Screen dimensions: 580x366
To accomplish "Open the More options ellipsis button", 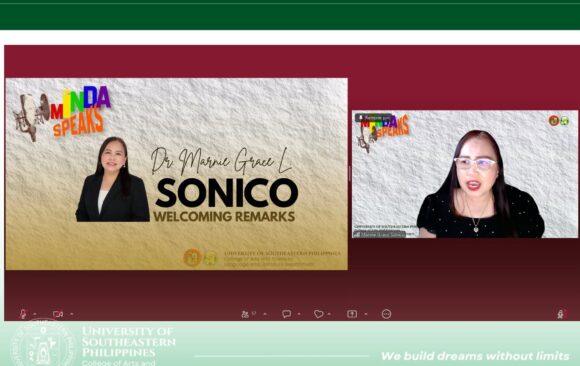I will tap(386, 314).
